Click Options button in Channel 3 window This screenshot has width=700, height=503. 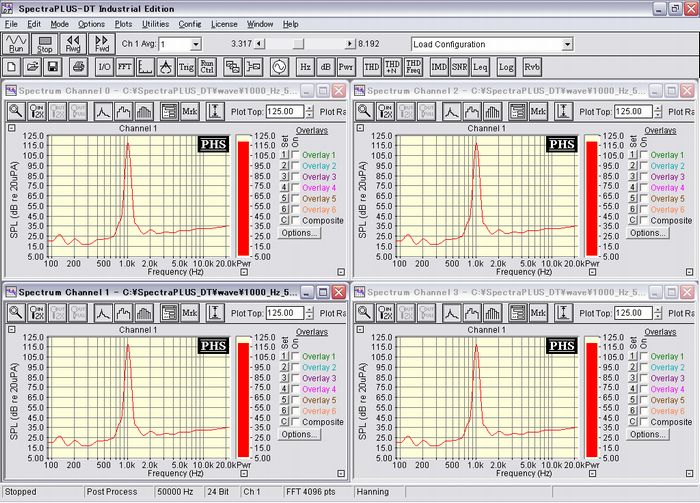[x=647, y=434]
